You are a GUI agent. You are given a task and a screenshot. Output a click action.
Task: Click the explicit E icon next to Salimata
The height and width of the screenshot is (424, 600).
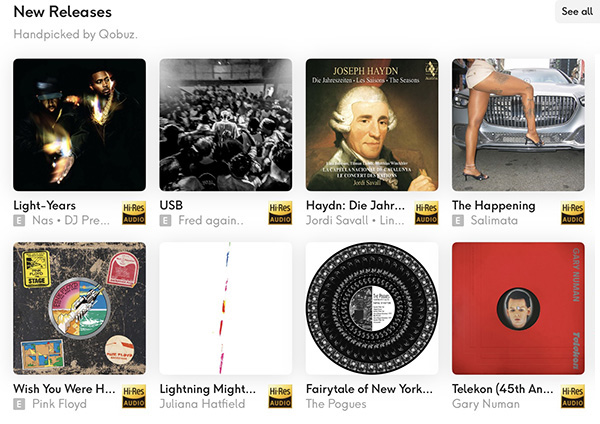458,221
